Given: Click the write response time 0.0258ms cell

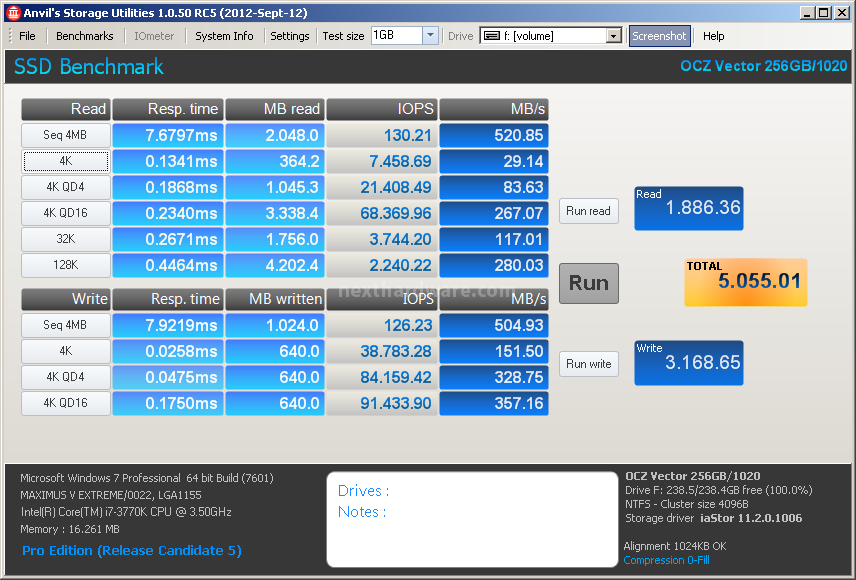Looking at the screenshot, I should 168,351.
